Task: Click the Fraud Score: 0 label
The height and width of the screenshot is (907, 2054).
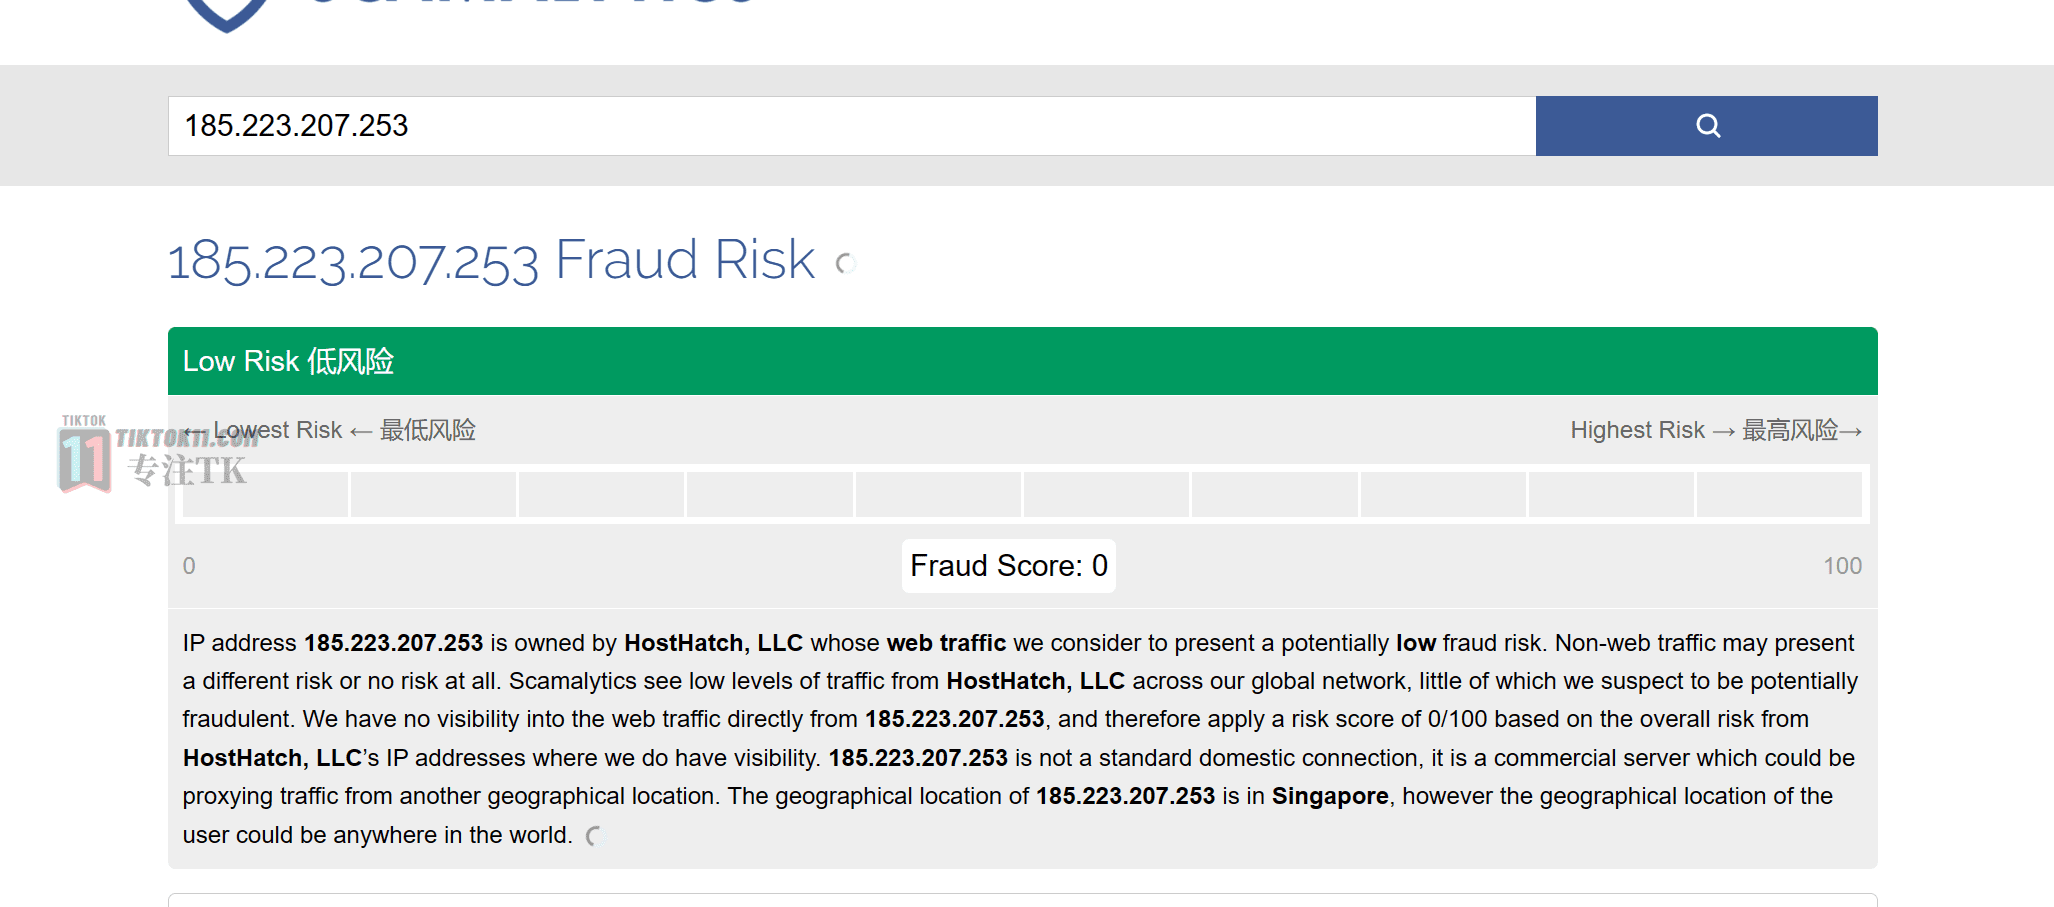Action: [1009, 566]
